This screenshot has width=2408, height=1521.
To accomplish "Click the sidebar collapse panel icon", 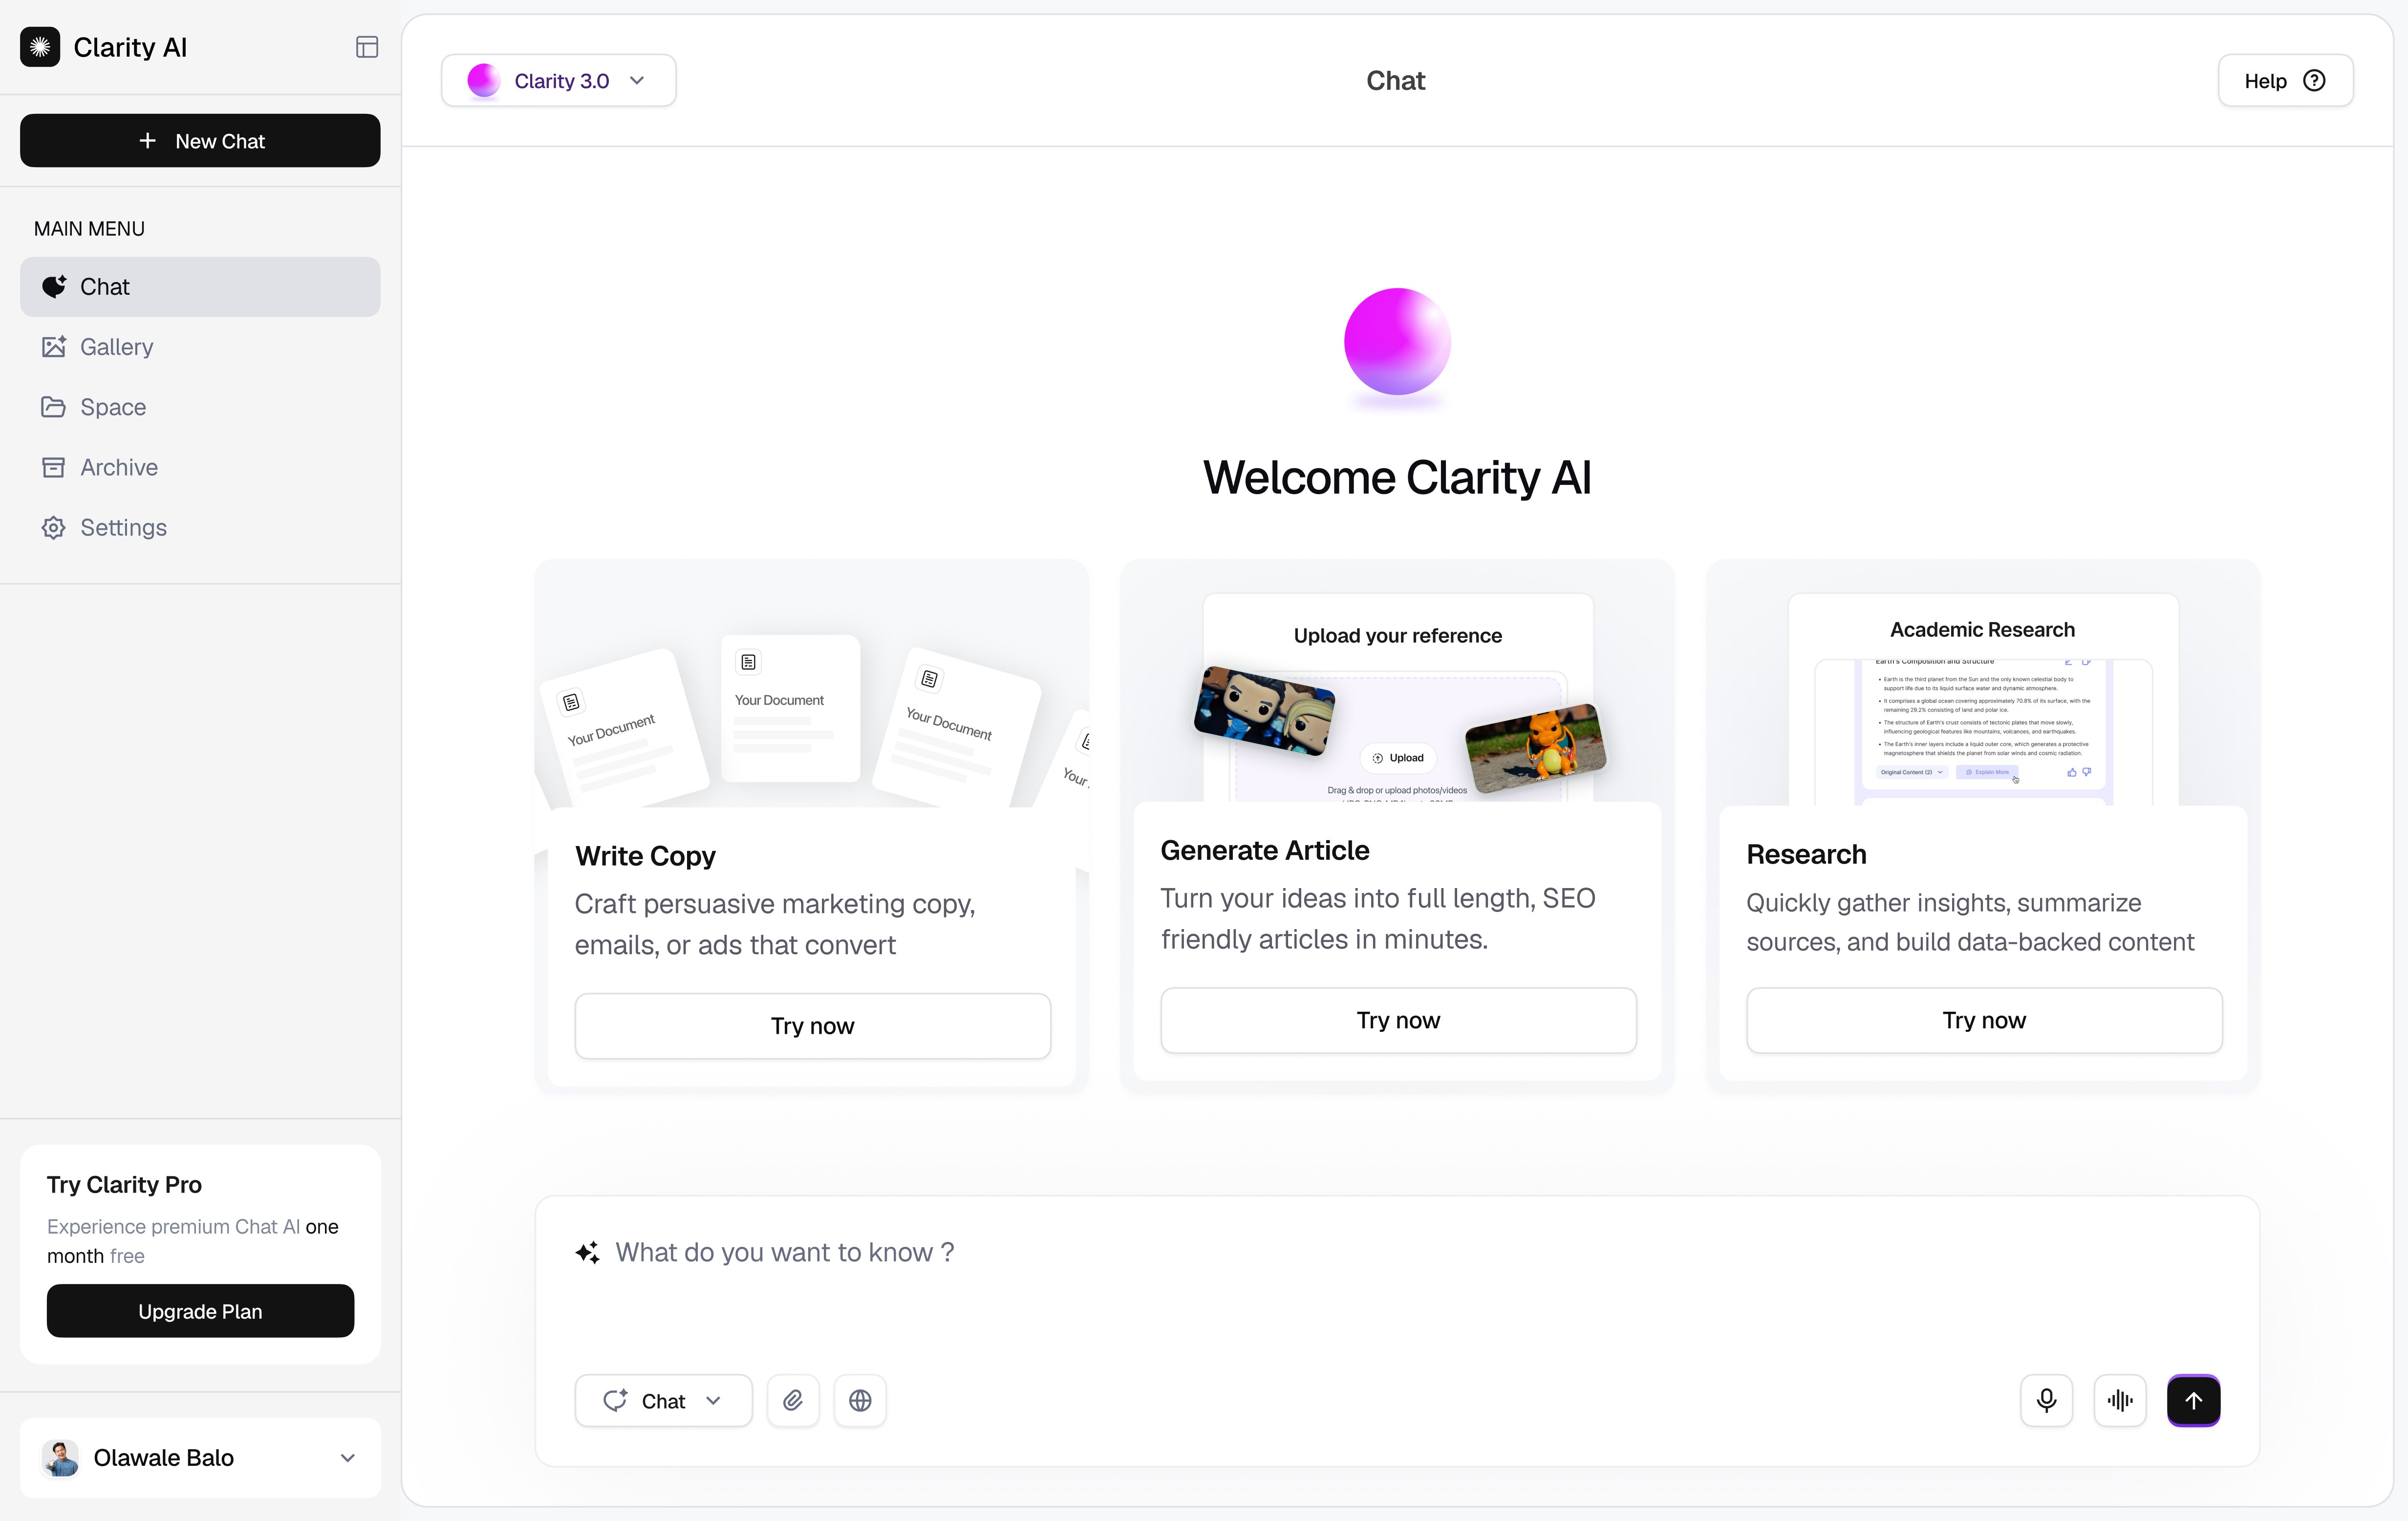I will click(367, 47).
